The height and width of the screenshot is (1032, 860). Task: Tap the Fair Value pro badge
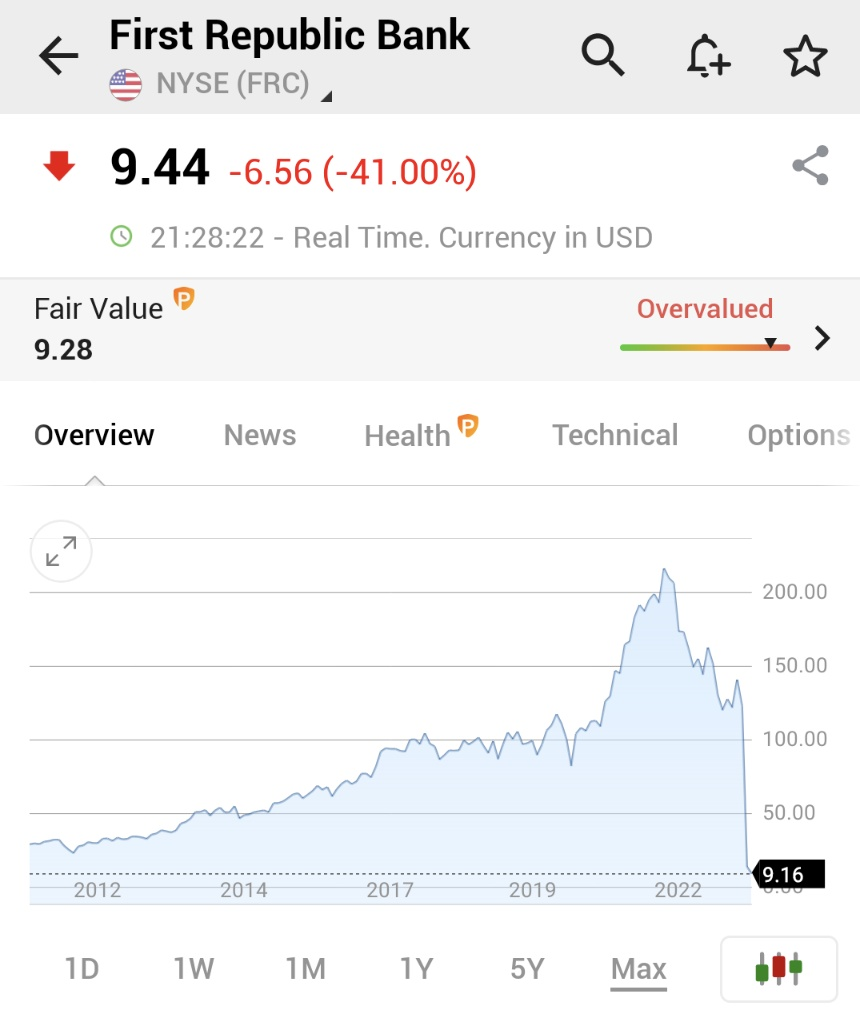click(184, 298)
